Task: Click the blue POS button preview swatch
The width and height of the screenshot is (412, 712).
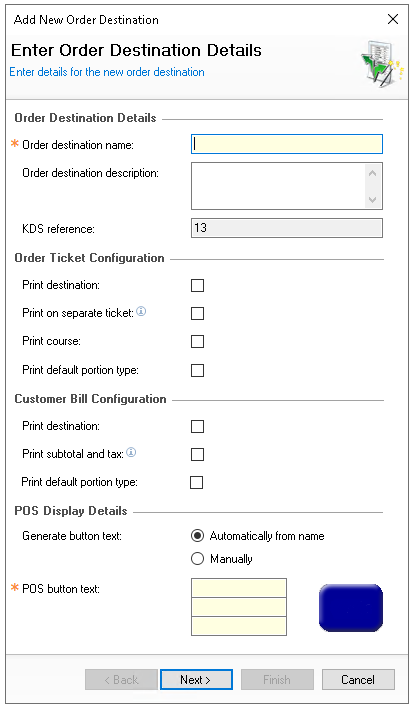Action: coord(351,608)
